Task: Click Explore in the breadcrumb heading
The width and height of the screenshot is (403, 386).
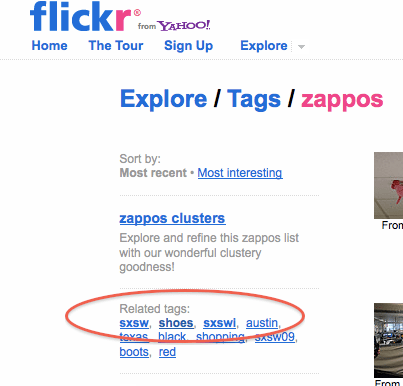Action: (x=163, y=99)
